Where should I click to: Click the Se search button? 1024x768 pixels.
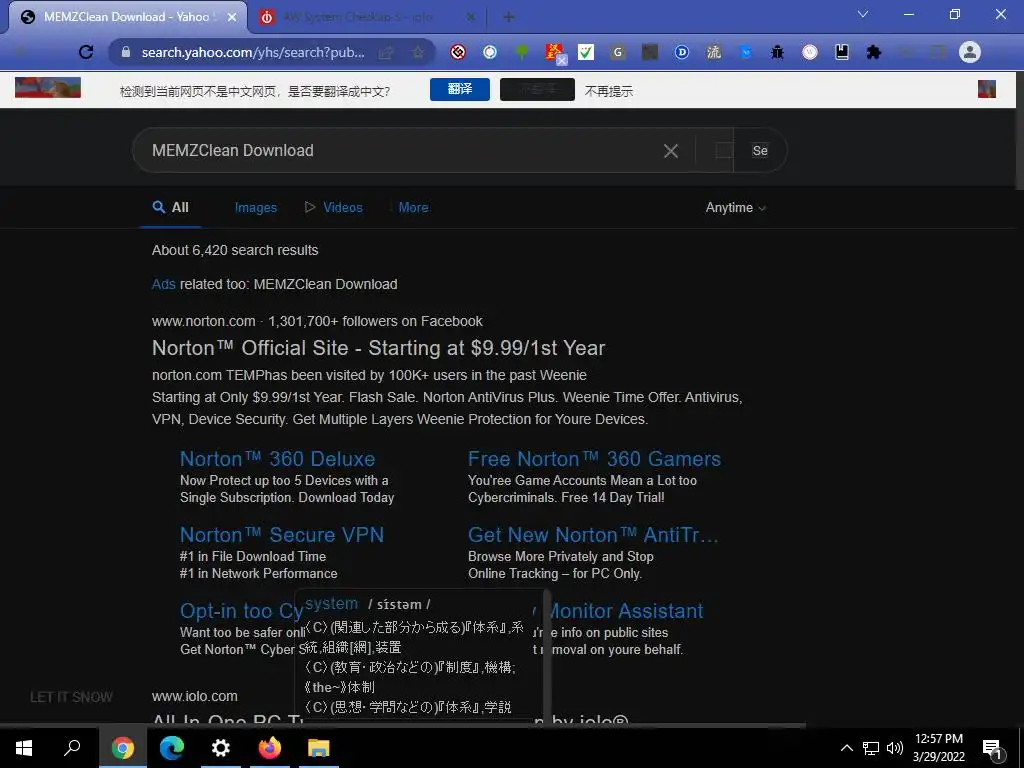click(x=760, y=150)
